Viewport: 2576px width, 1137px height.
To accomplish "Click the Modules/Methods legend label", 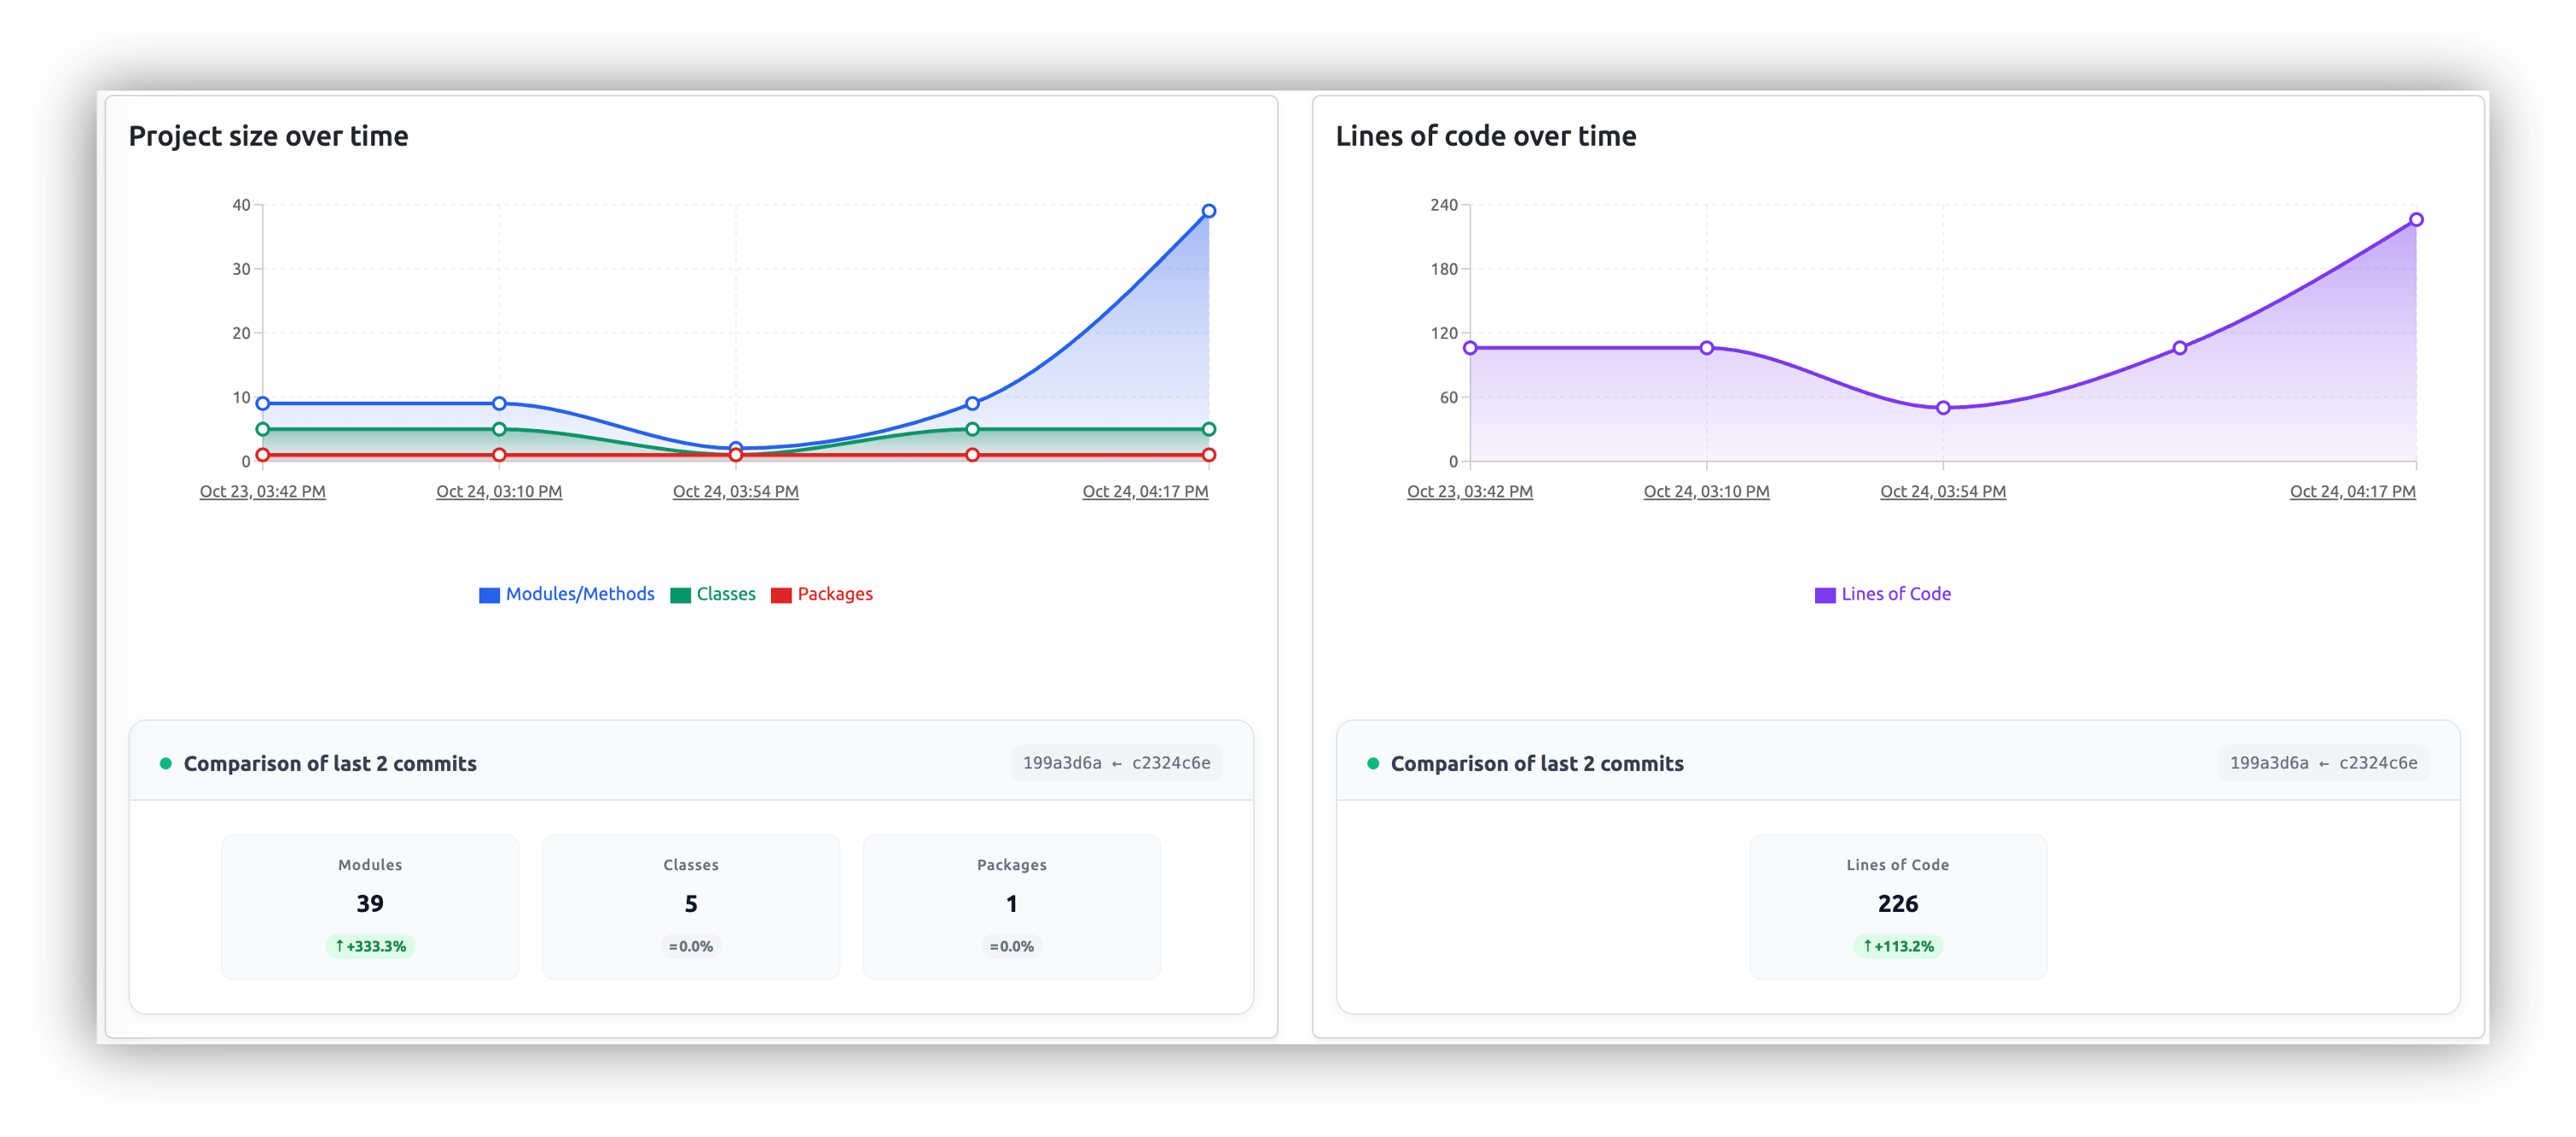I will pyautogui.click(x=580, y=594).
